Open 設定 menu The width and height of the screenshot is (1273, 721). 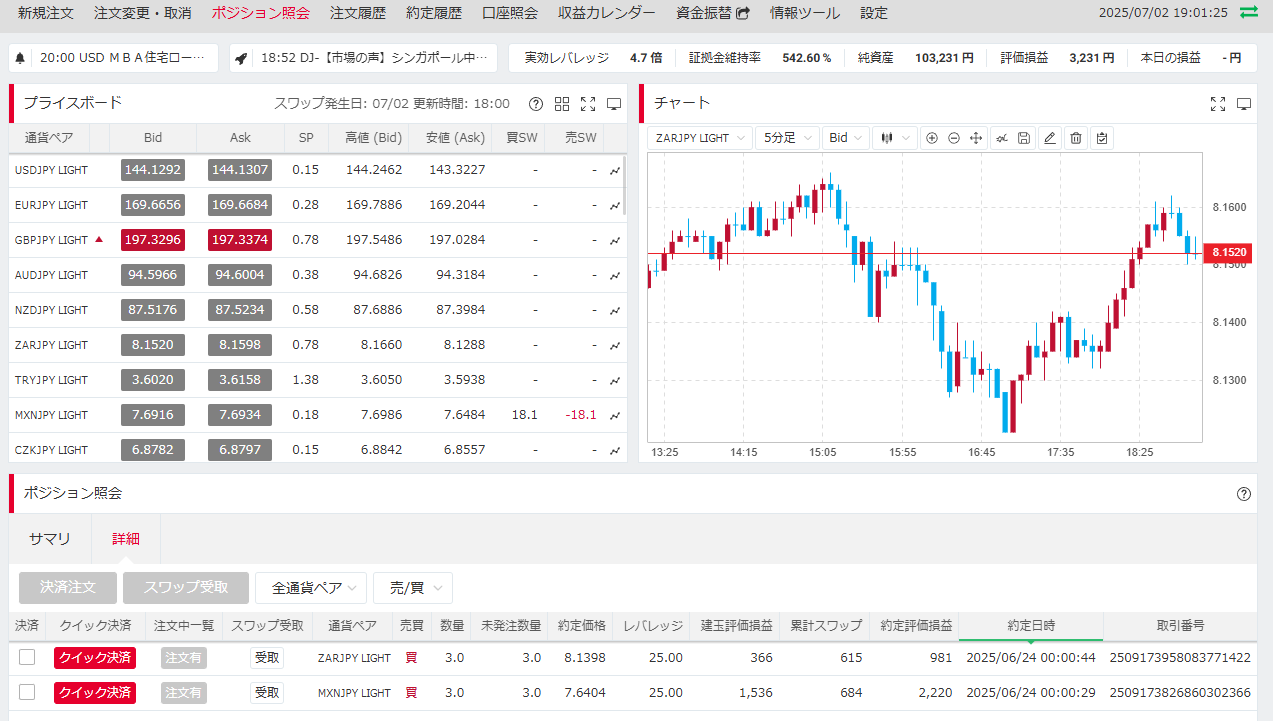(x=874, y=14)
